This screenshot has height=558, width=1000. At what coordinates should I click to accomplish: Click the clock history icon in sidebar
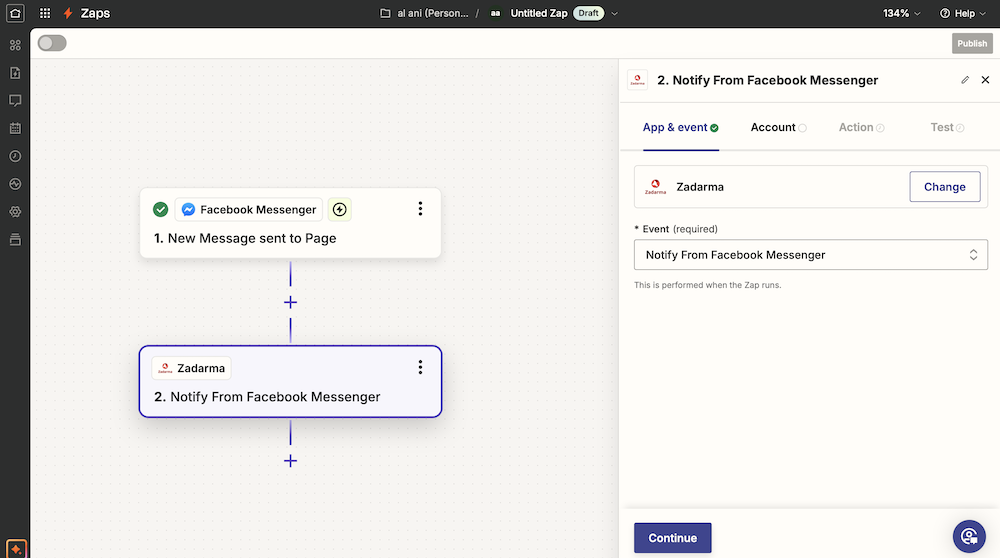(x=15, y=156)
